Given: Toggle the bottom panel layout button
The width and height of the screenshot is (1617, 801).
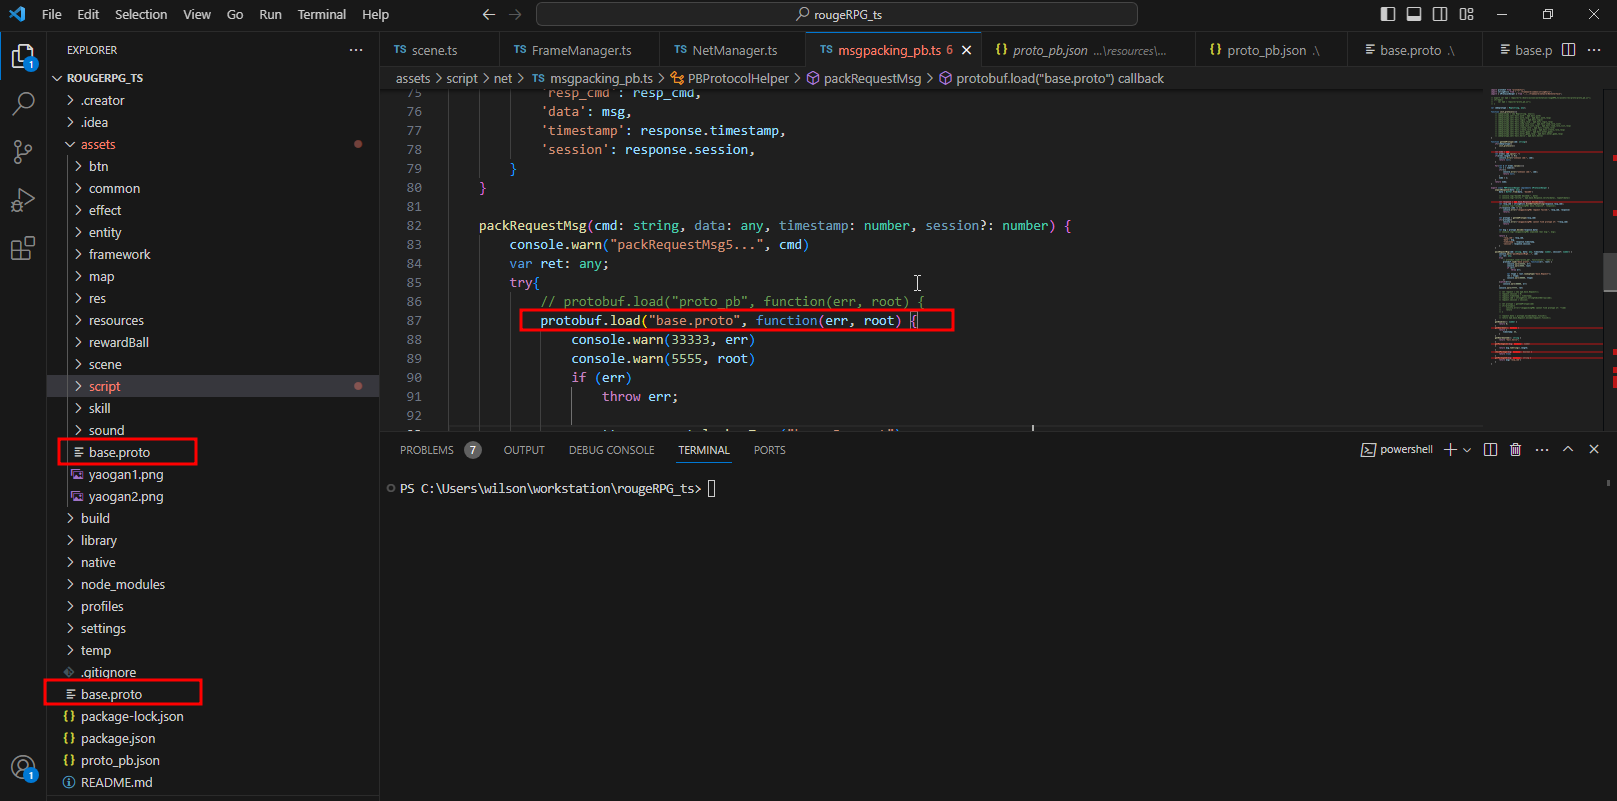Looking at the screenshot, I should tap(1414, 14).
